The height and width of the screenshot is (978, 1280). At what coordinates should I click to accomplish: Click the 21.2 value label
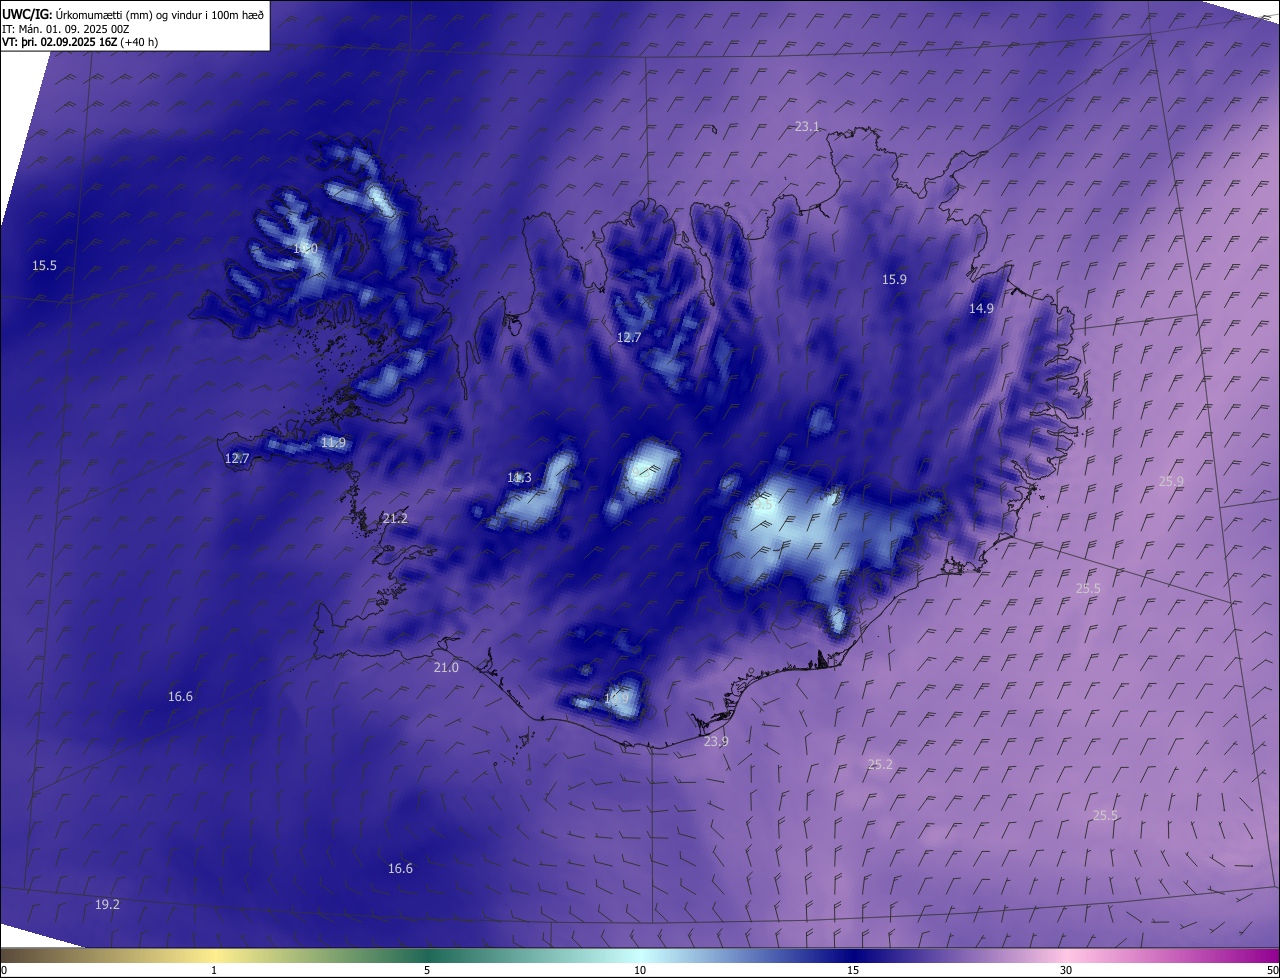tap(395, 518)
